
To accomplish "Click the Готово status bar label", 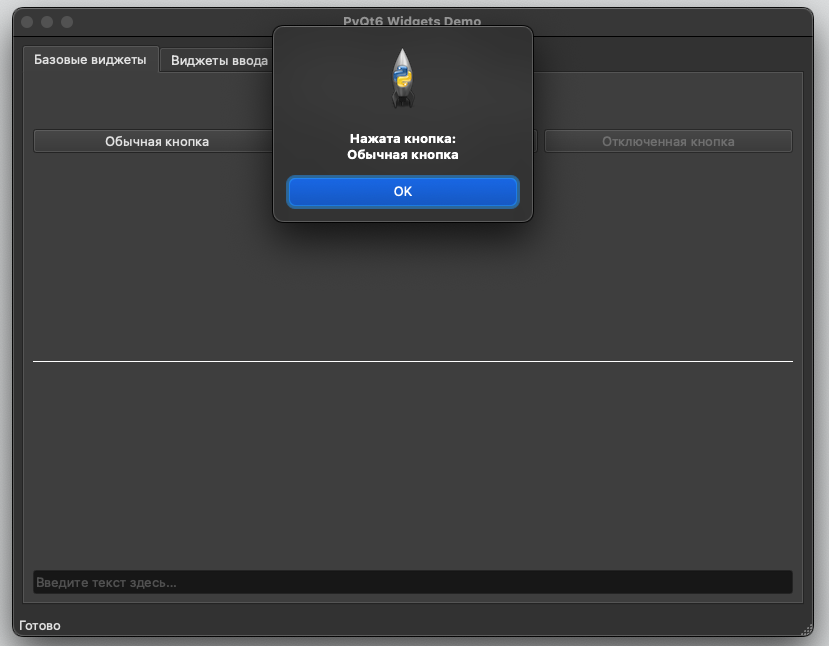I will click(41, 625).
